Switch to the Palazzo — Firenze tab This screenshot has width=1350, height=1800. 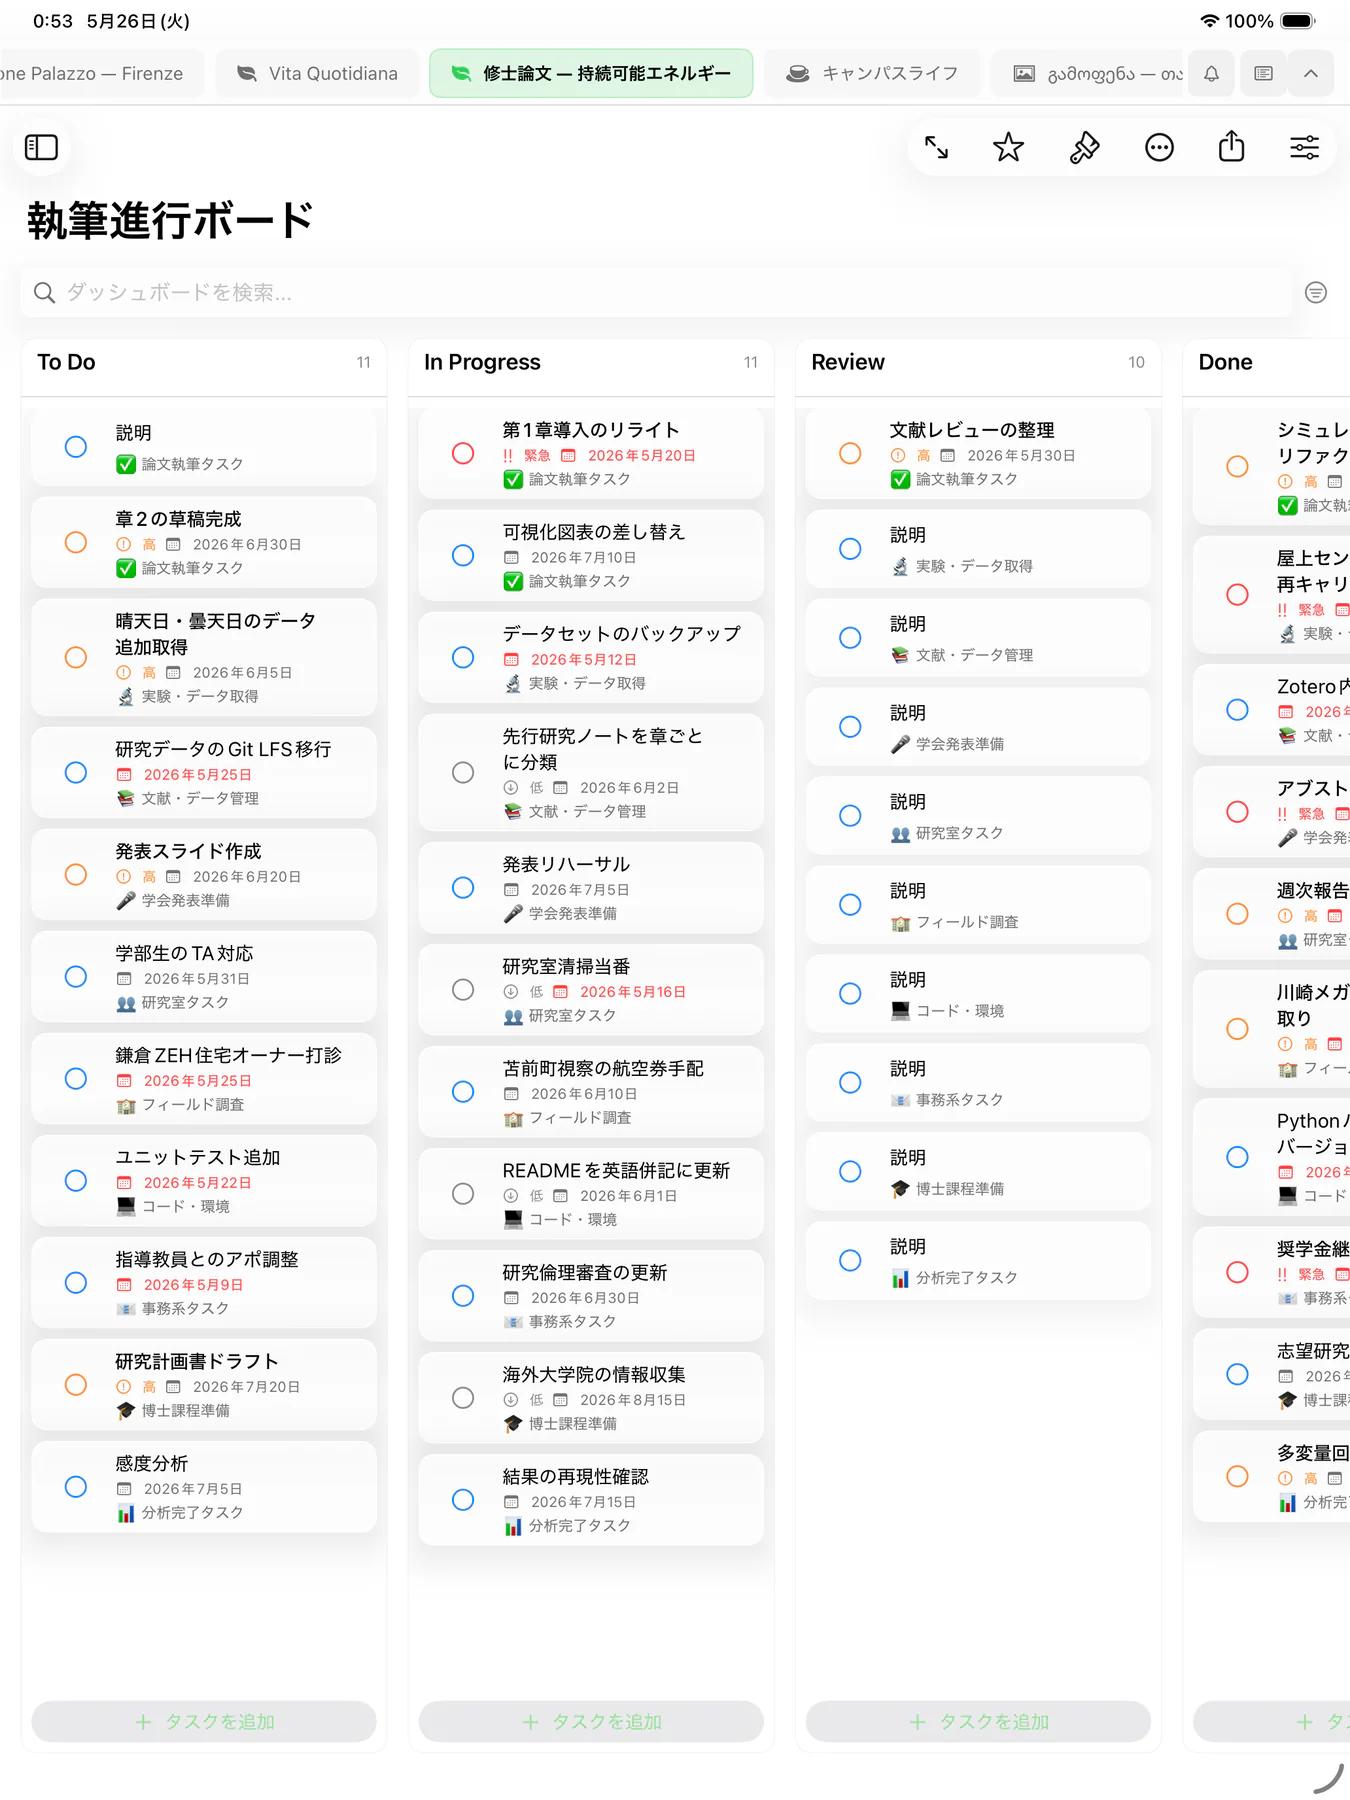pos(100,74)
